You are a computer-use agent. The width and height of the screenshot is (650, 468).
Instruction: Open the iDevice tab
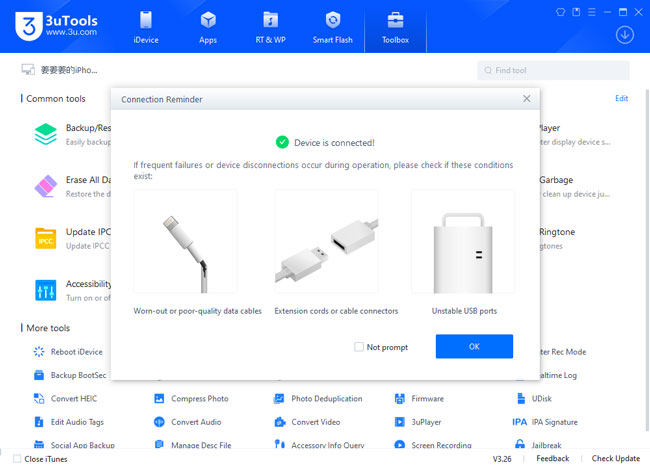click(x=146, y=27)
